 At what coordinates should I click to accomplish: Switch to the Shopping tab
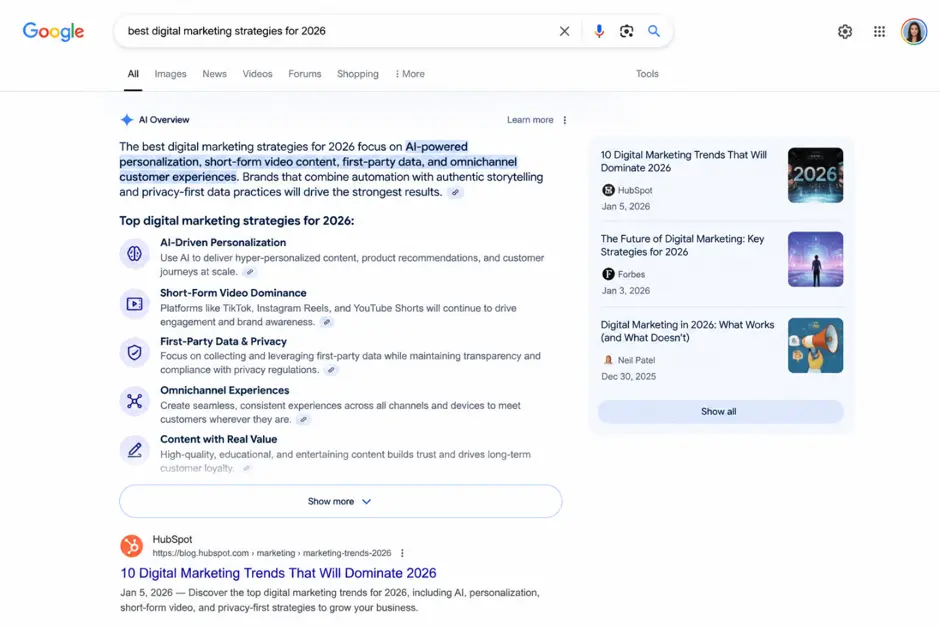[358, 74]
